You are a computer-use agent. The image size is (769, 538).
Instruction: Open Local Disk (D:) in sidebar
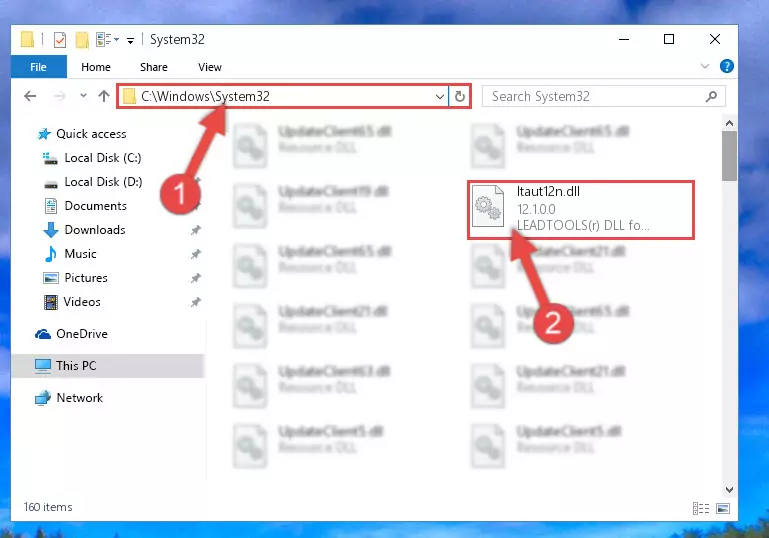pyautogui.click(x=103, y=182)
